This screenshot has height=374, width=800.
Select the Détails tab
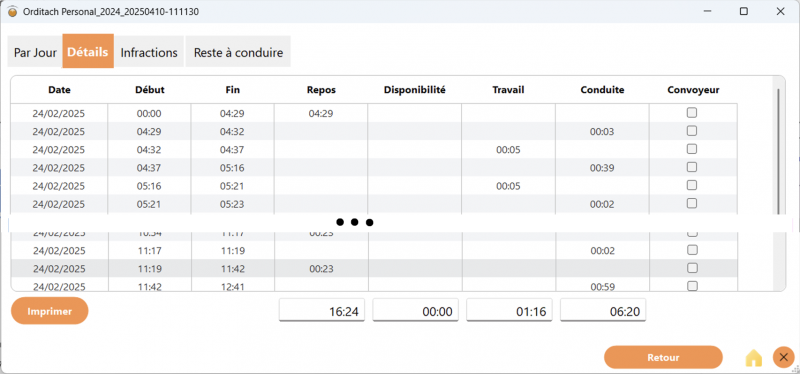pos(88,51)
